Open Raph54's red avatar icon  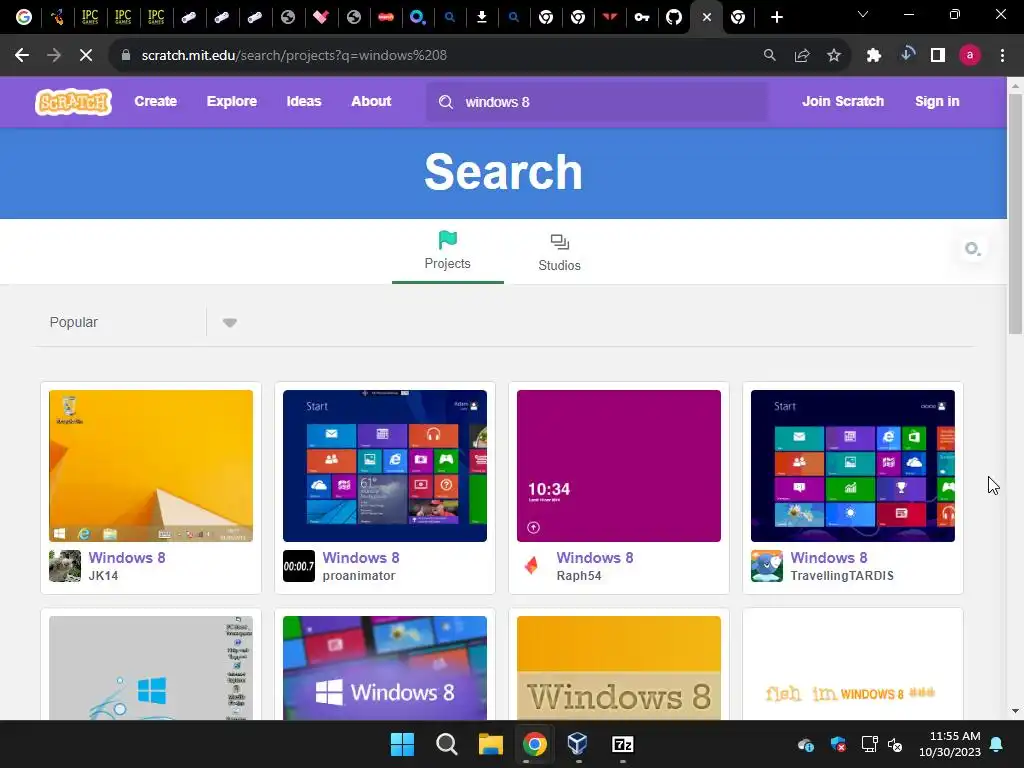[x=533, y=566]
